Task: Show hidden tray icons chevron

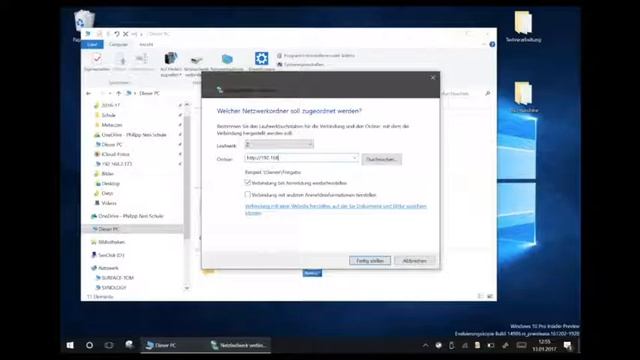Action: click(x=425, y=345)
